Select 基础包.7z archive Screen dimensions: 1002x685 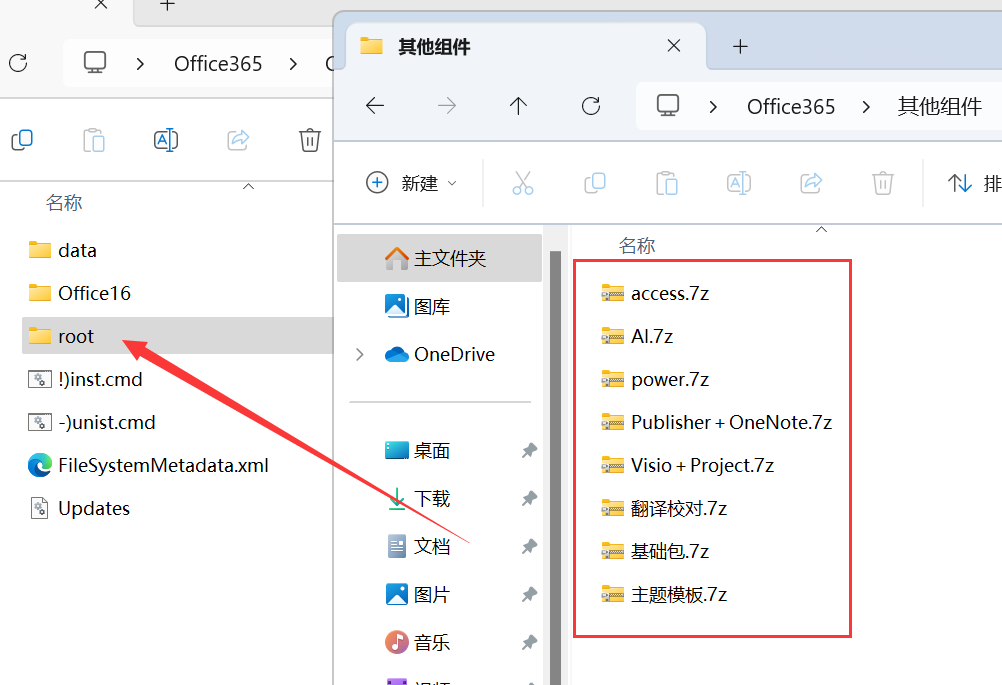point(654,551)
